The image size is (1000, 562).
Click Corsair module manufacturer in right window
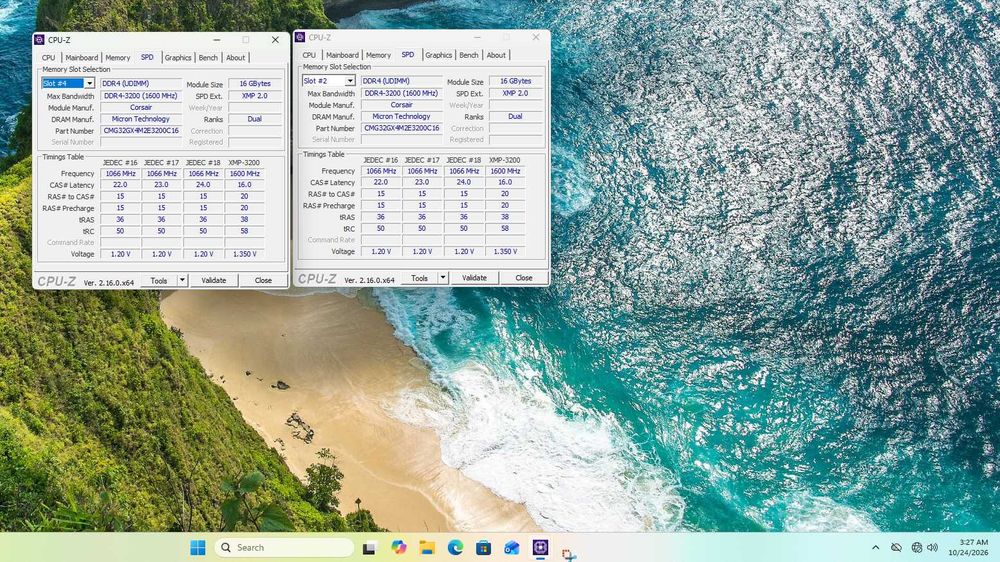point(402,105)
